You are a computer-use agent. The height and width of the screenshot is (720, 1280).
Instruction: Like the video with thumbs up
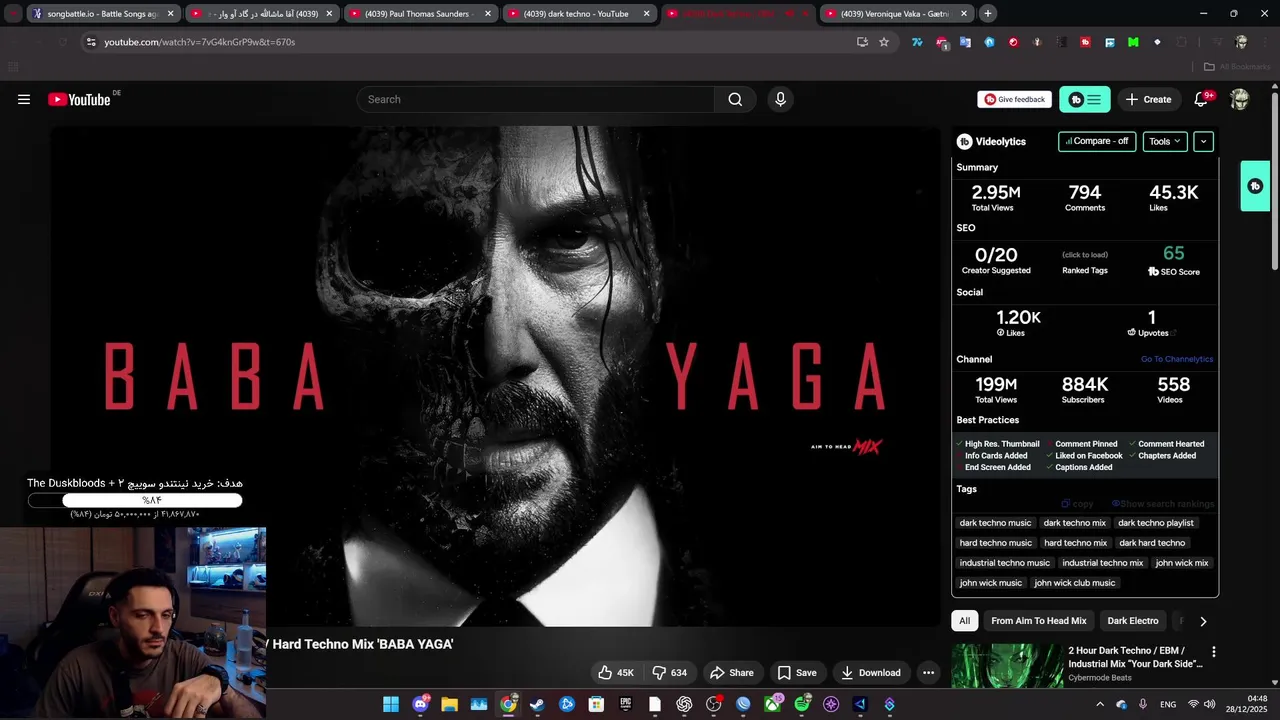(616, 673)
